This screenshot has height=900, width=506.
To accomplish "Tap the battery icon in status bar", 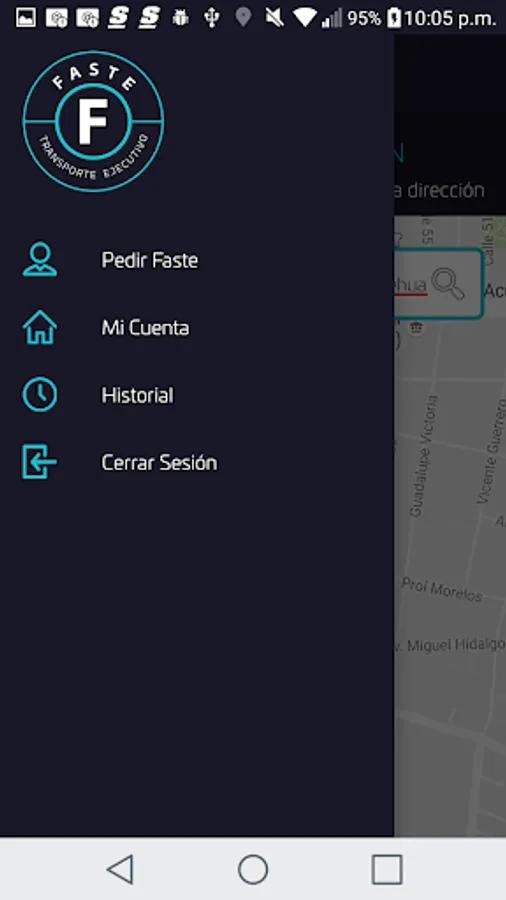I will 394,18.
